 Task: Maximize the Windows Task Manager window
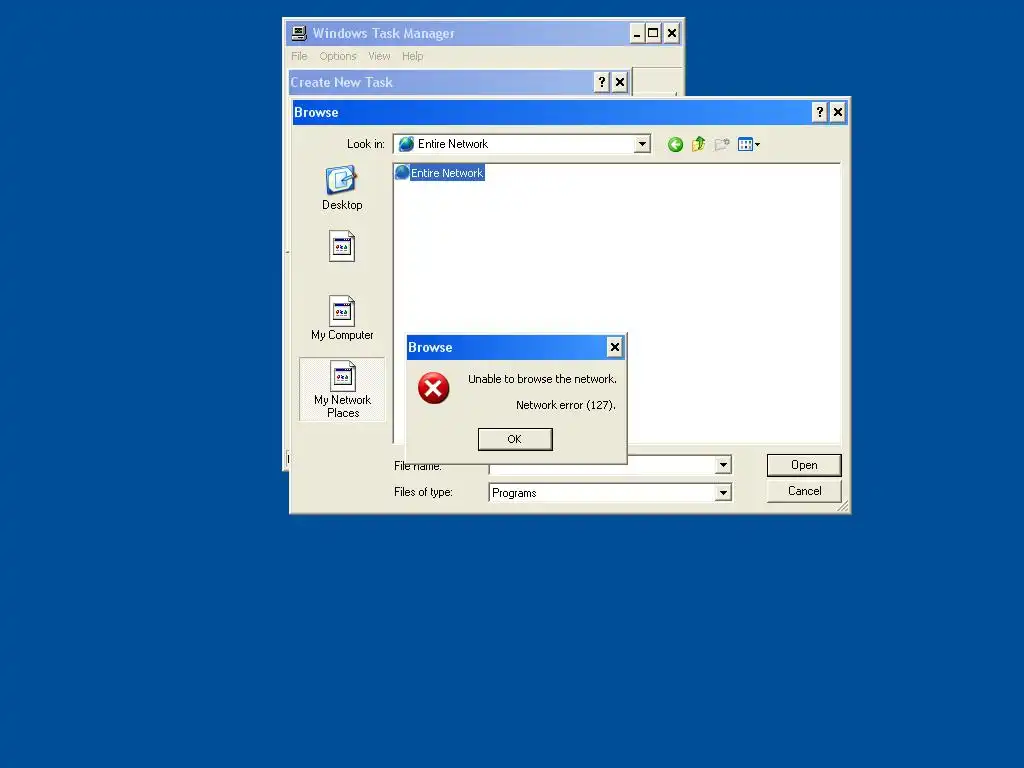click(653, 33)
